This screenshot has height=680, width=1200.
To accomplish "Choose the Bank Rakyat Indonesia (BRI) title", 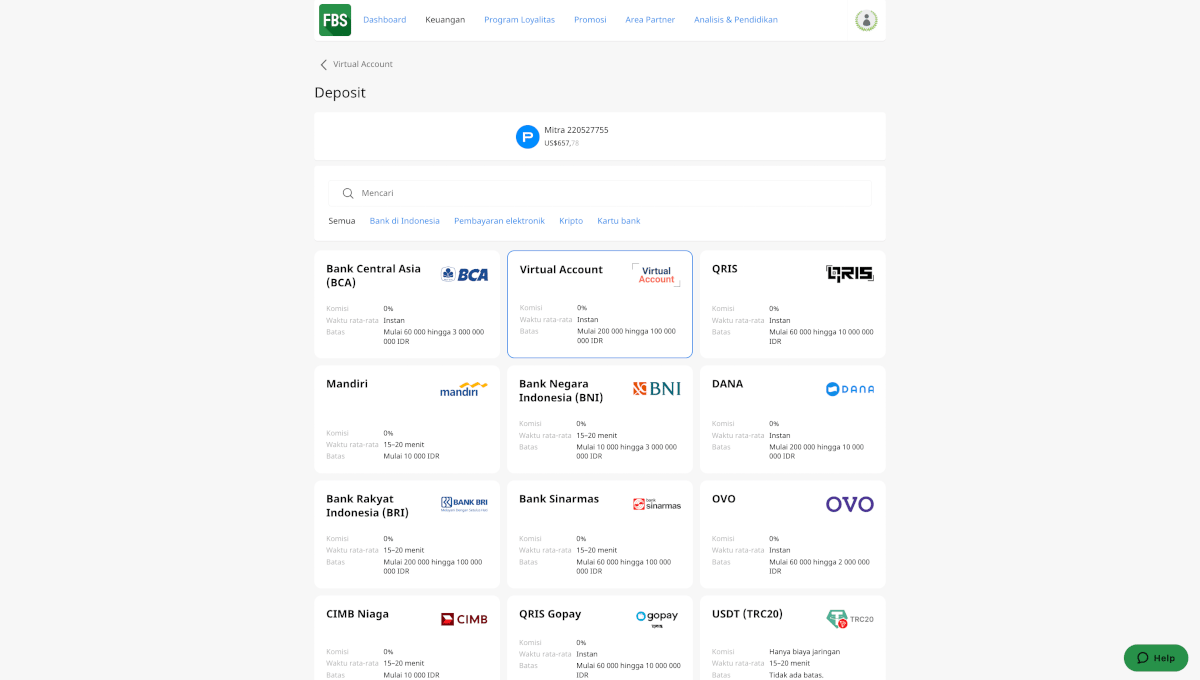I will coord(368,506).
